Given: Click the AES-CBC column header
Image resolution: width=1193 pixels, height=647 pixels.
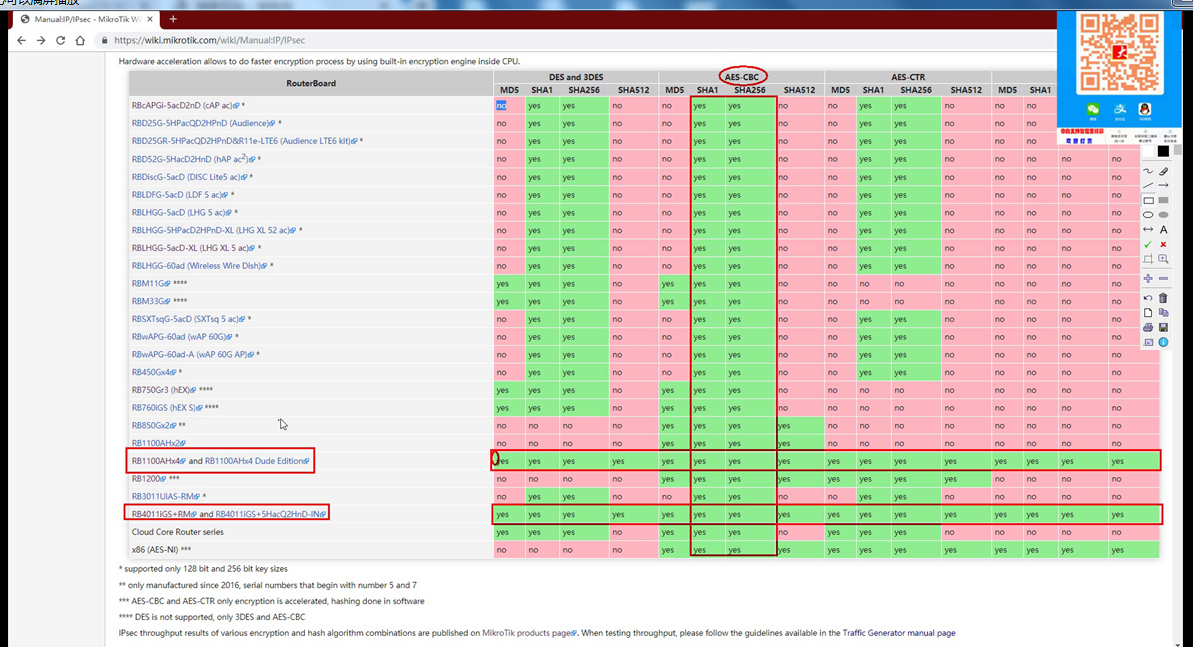Looking at the screenshot, I should tap(742, 77).
